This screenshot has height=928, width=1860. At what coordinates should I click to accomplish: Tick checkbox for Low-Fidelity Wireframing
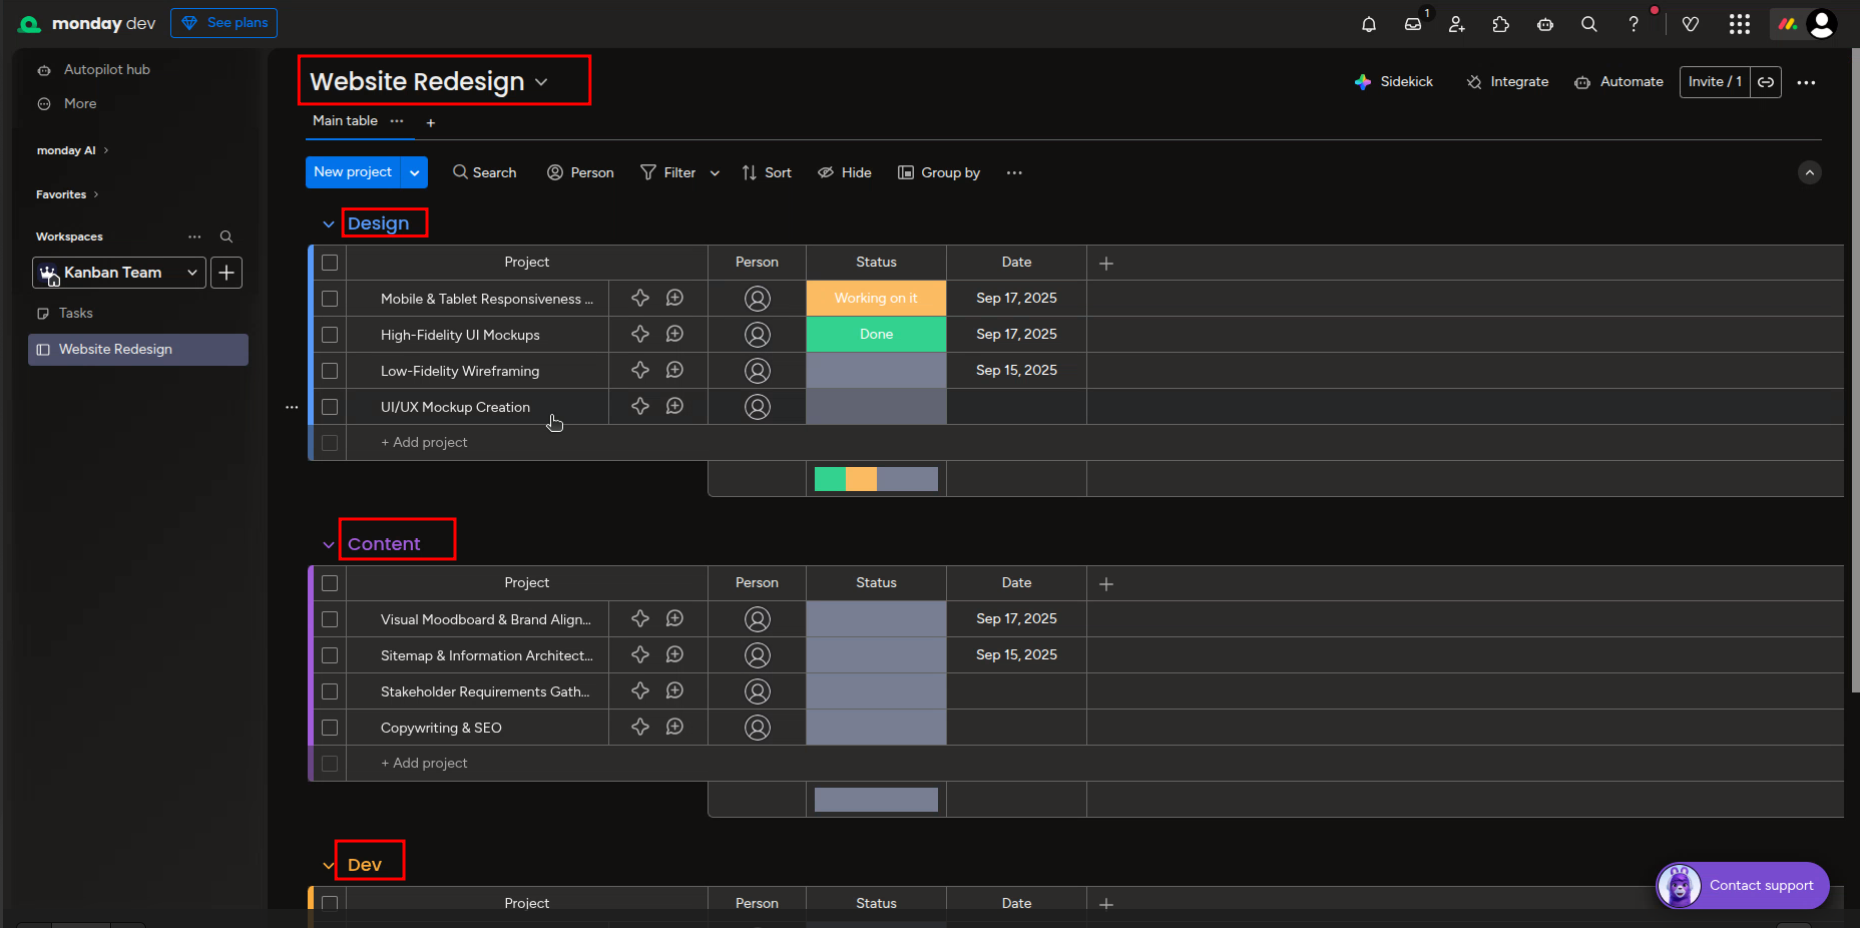point(330,371)
